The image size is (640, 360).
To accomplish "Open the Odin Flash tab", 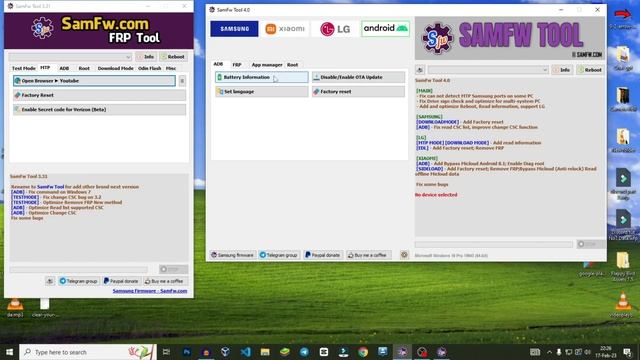I will point(149,68).
